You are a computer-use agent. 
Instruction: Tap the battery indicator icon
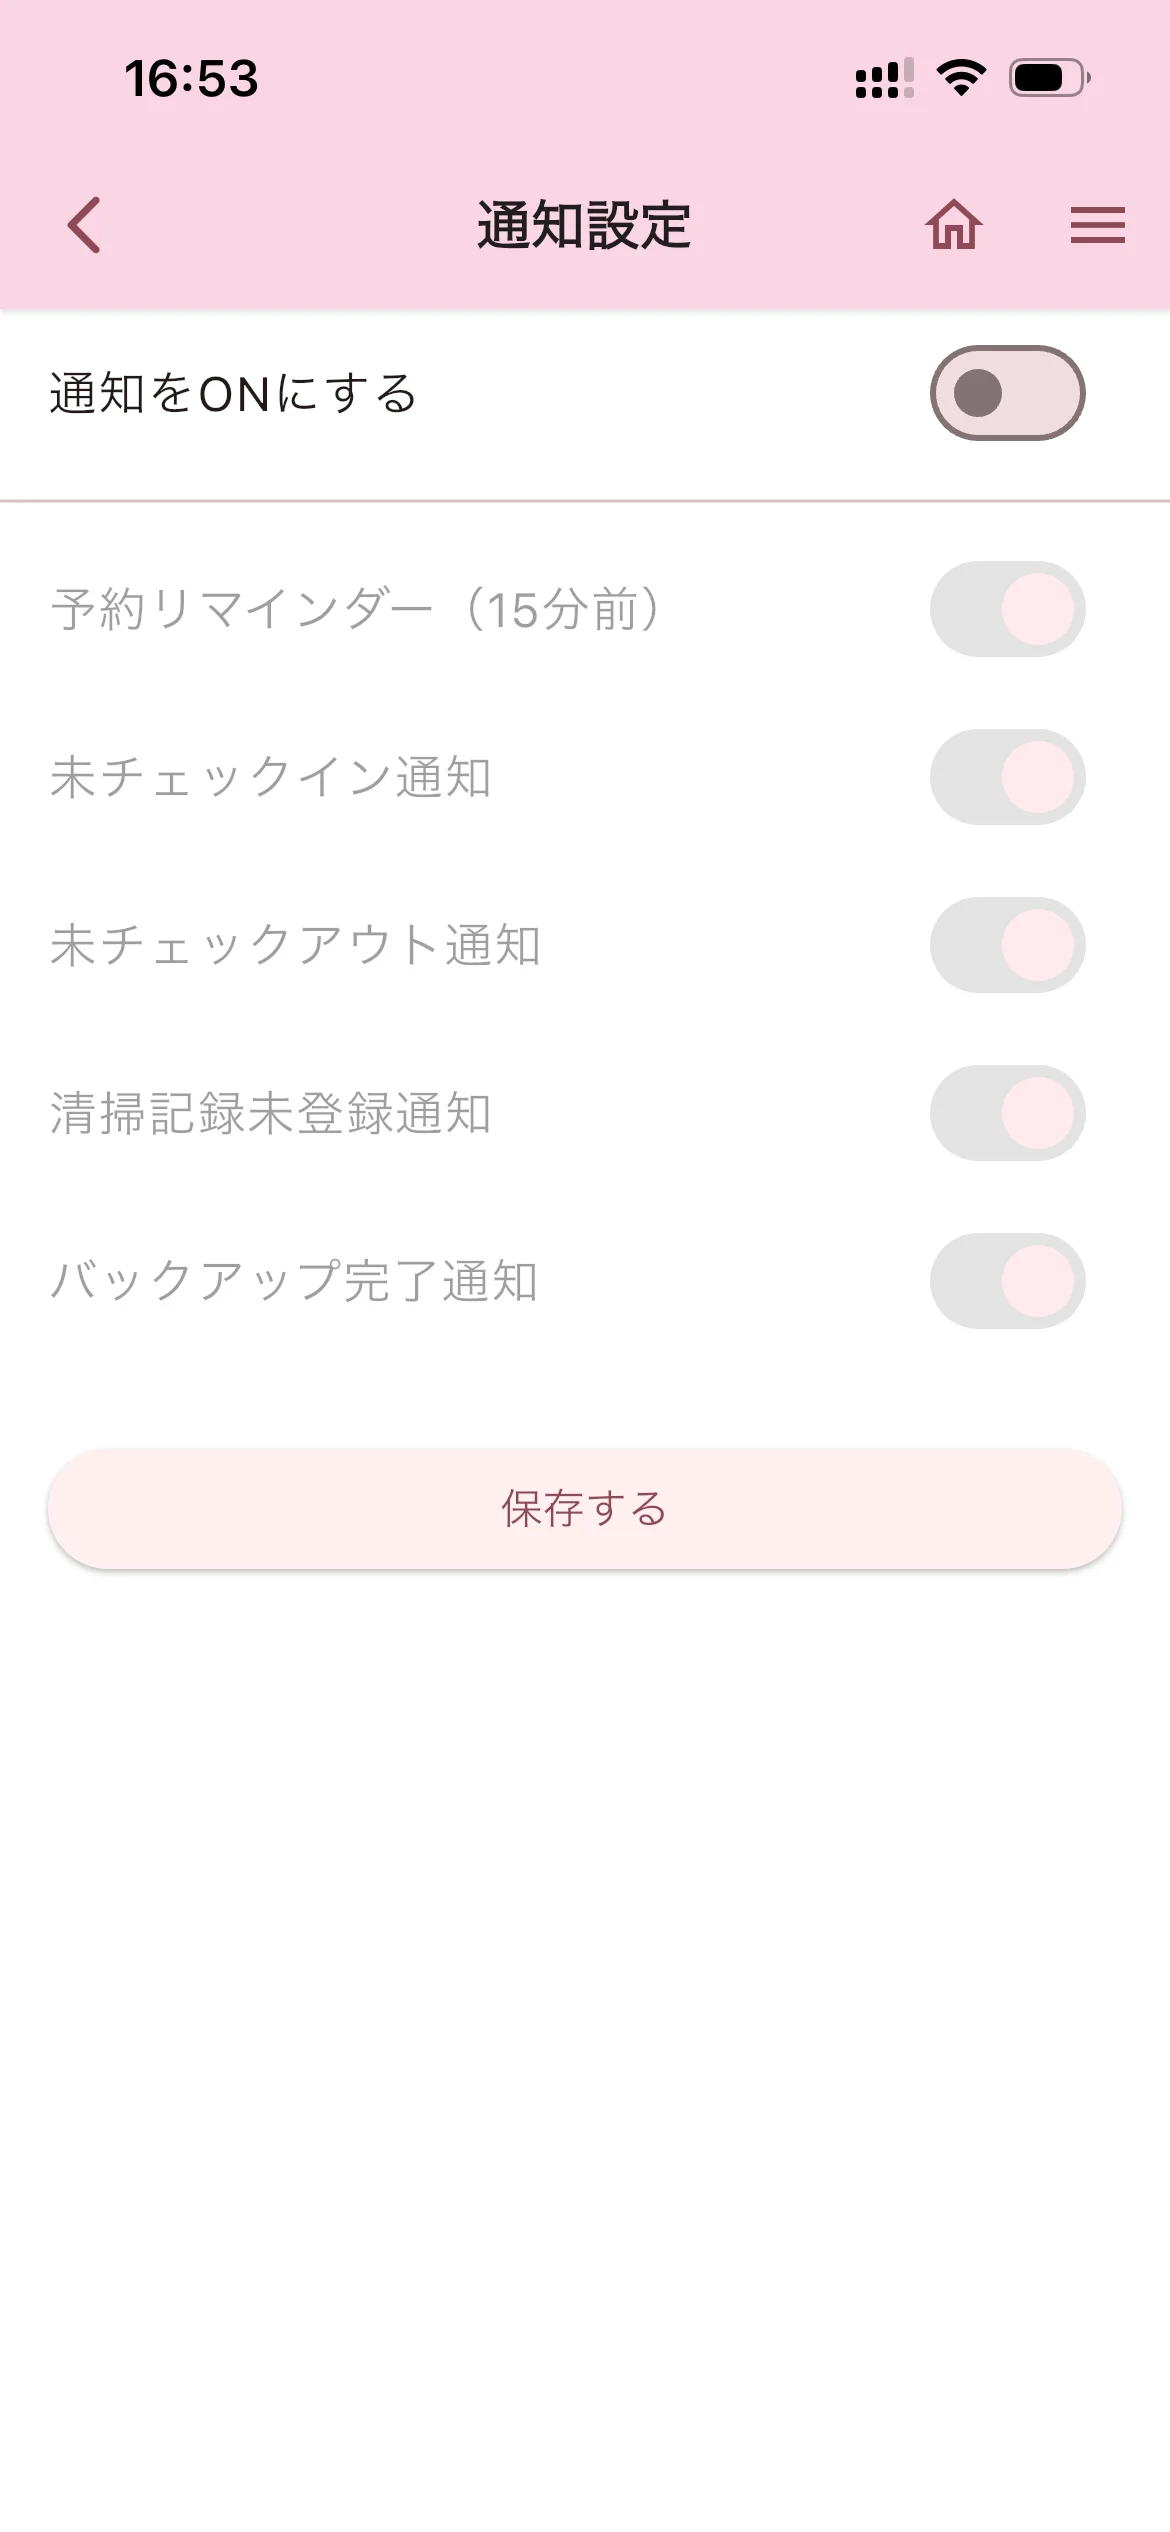click(x=1048, y=78)
